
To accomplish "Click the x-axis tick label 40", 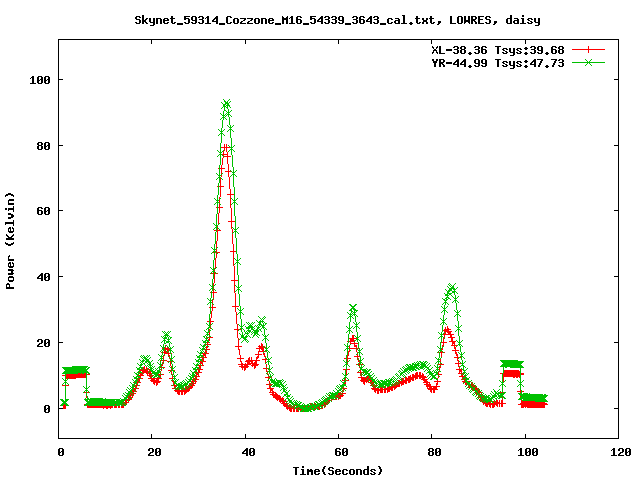I will [x=248, y=452].
